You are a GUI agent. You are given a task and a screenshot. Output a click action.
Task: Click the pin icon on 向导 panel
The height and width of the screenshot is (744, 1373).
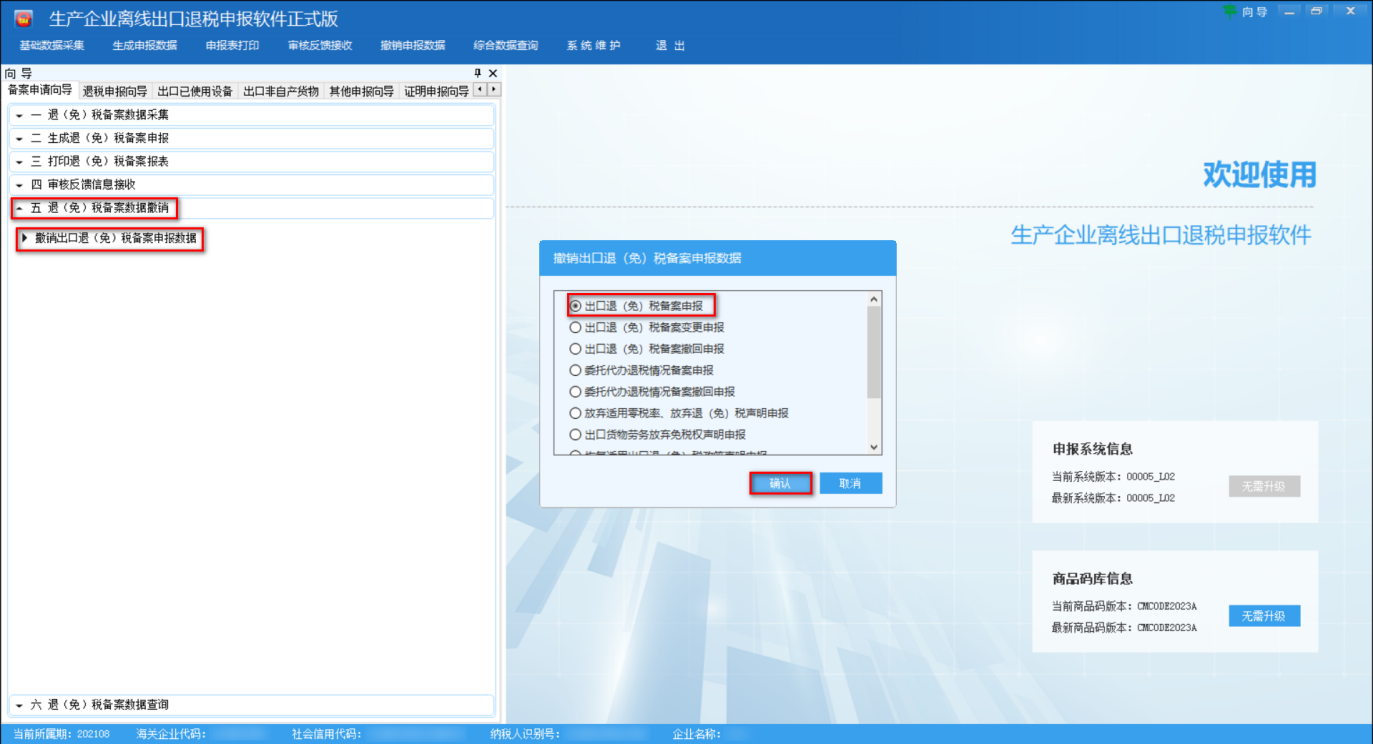click(477, 73)
